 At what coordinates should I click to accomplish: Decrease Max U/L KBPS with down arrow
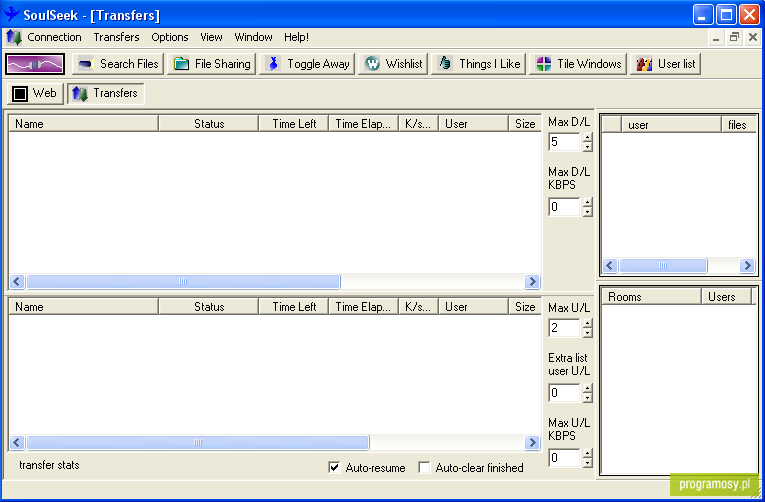click(587, 462)
